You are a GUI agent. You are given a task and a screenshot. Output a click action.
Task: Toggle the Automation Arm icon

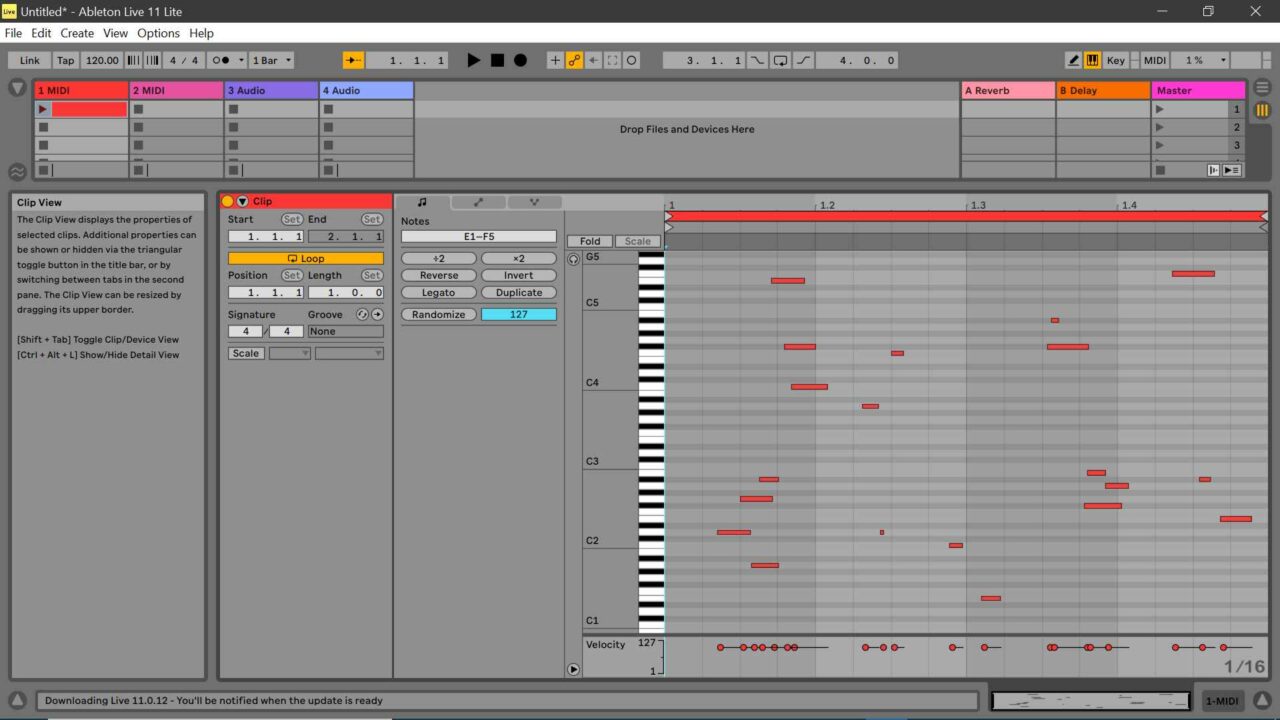pos(575,60)
